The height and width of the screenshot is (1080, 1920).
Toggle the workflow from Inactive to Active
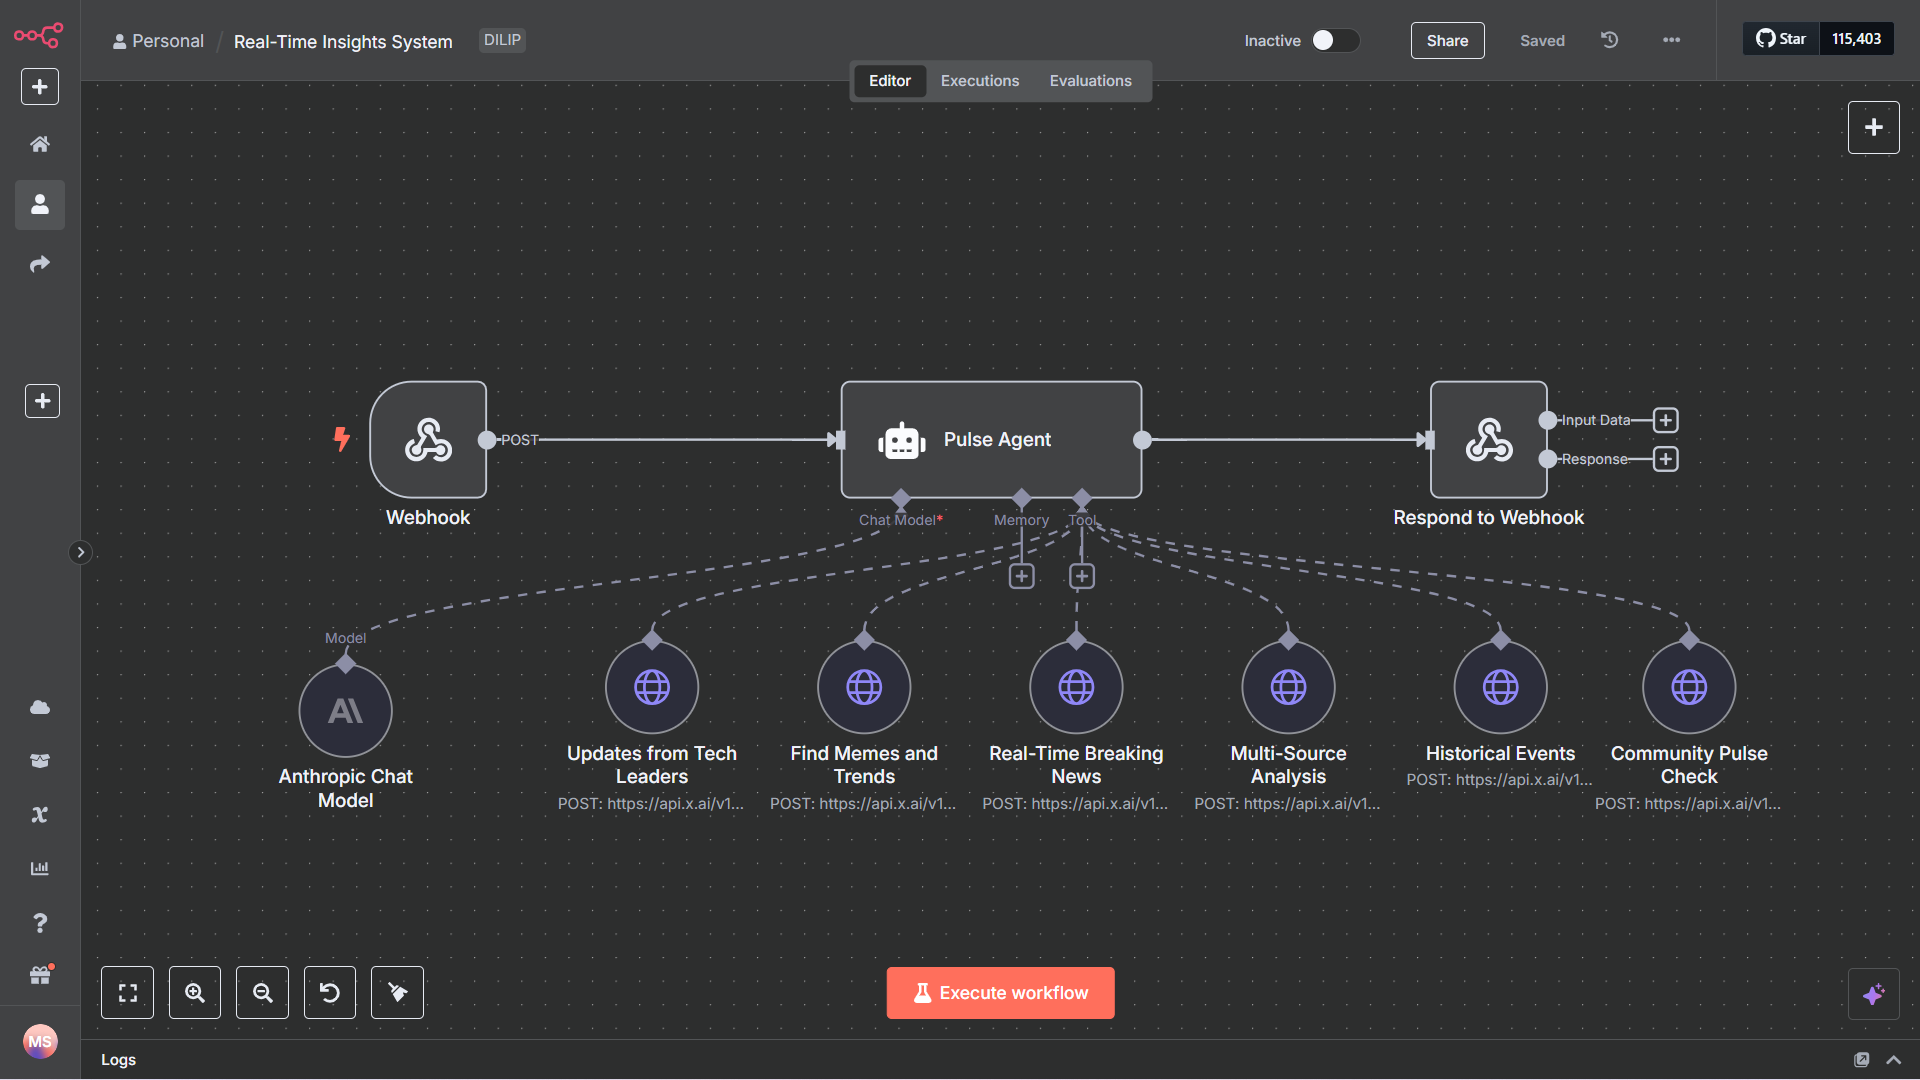pos(1335,40)
